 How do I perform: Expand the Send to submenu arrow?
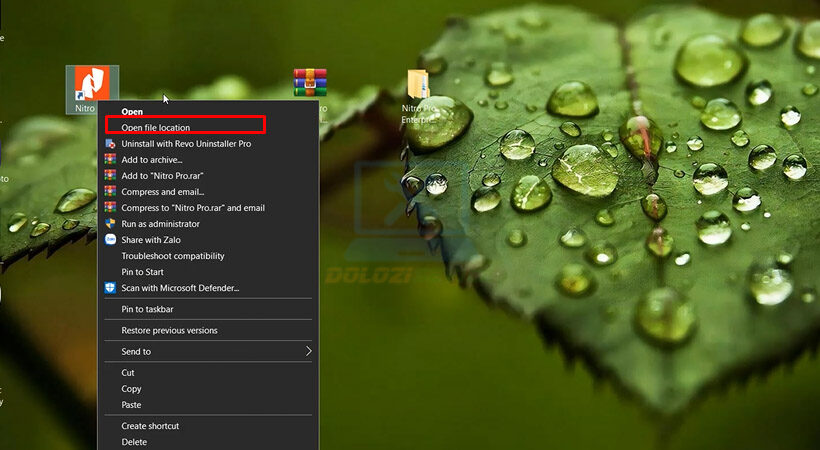click(308, 352)
